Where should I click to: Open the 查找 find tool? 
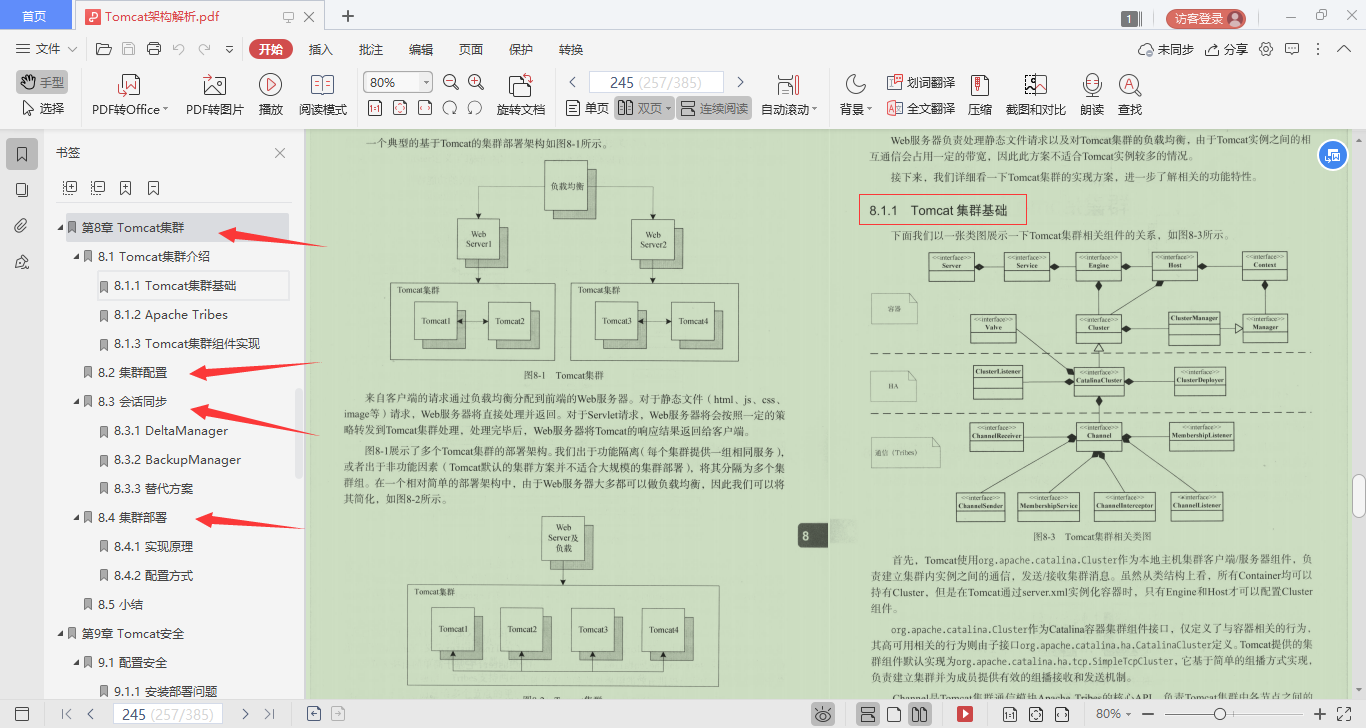pos(1130,94)
